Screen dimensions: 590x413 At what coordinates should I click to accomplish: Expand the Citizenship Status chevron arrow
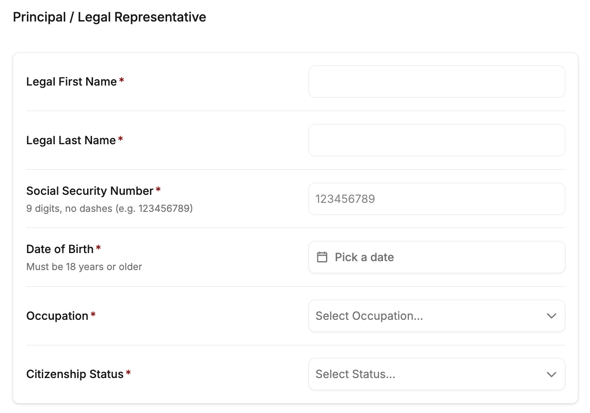click(x=551, y=374)
